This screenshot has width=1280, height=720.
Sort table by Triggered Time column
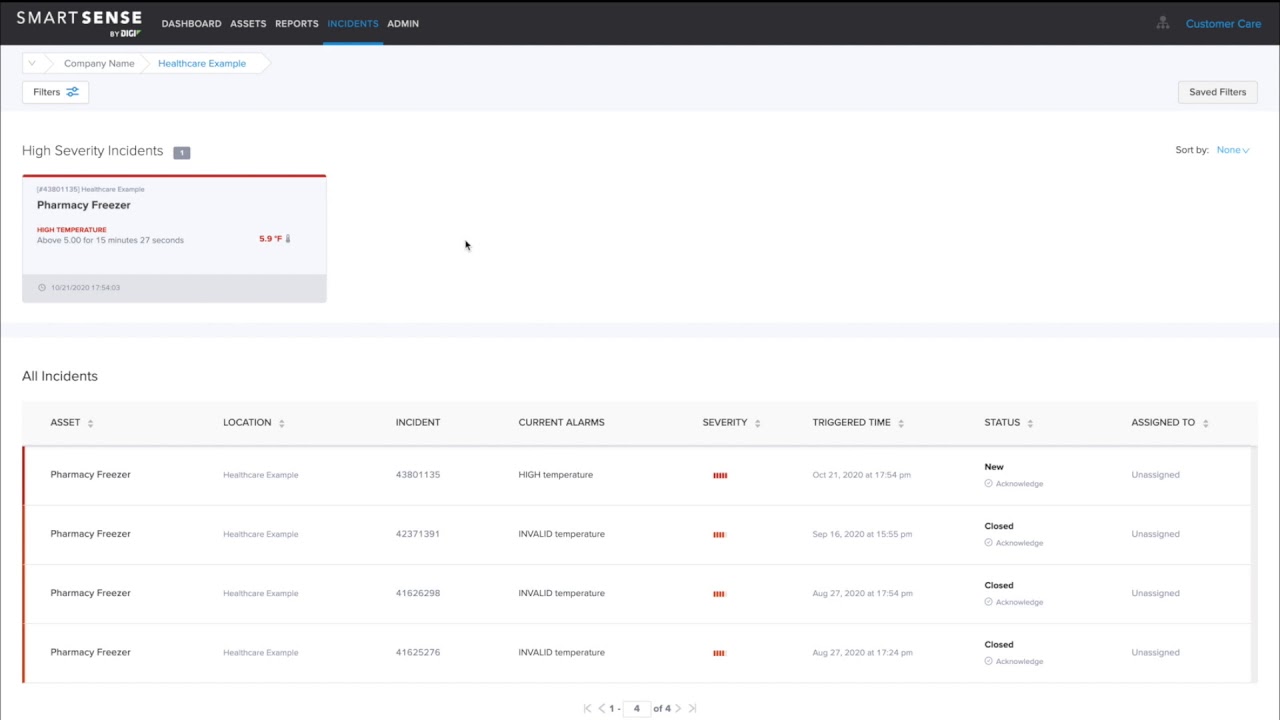coord(900,423)
